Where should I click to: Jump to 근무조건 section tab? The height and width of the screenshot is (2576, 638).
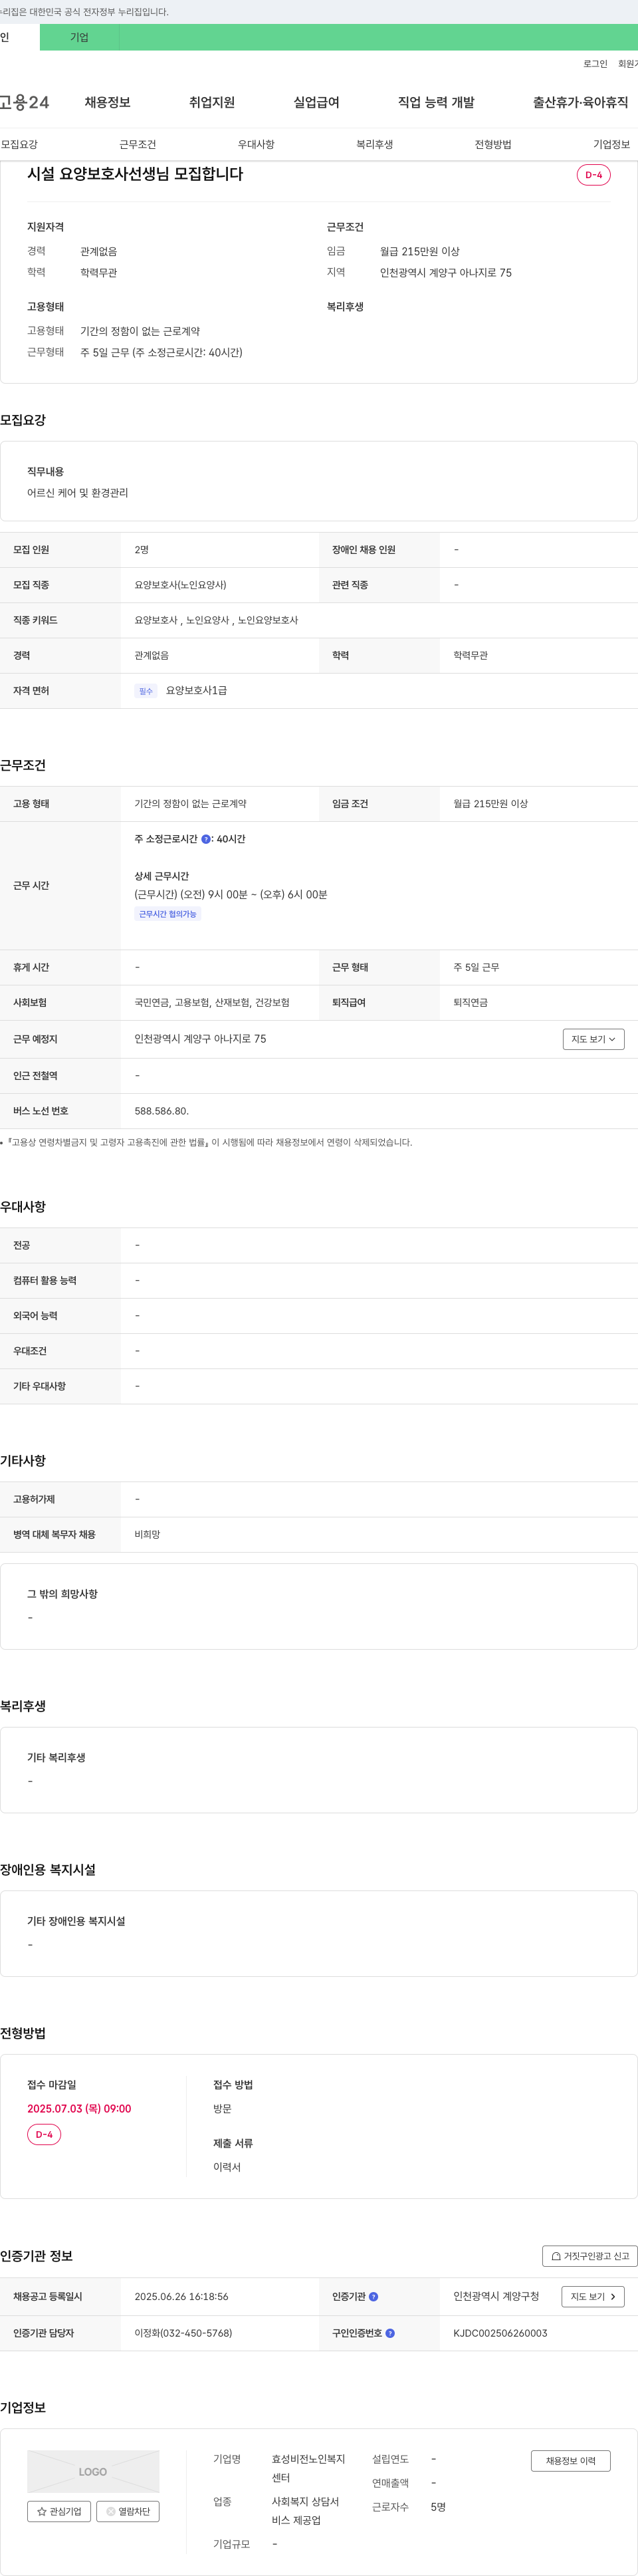[138, 144]
